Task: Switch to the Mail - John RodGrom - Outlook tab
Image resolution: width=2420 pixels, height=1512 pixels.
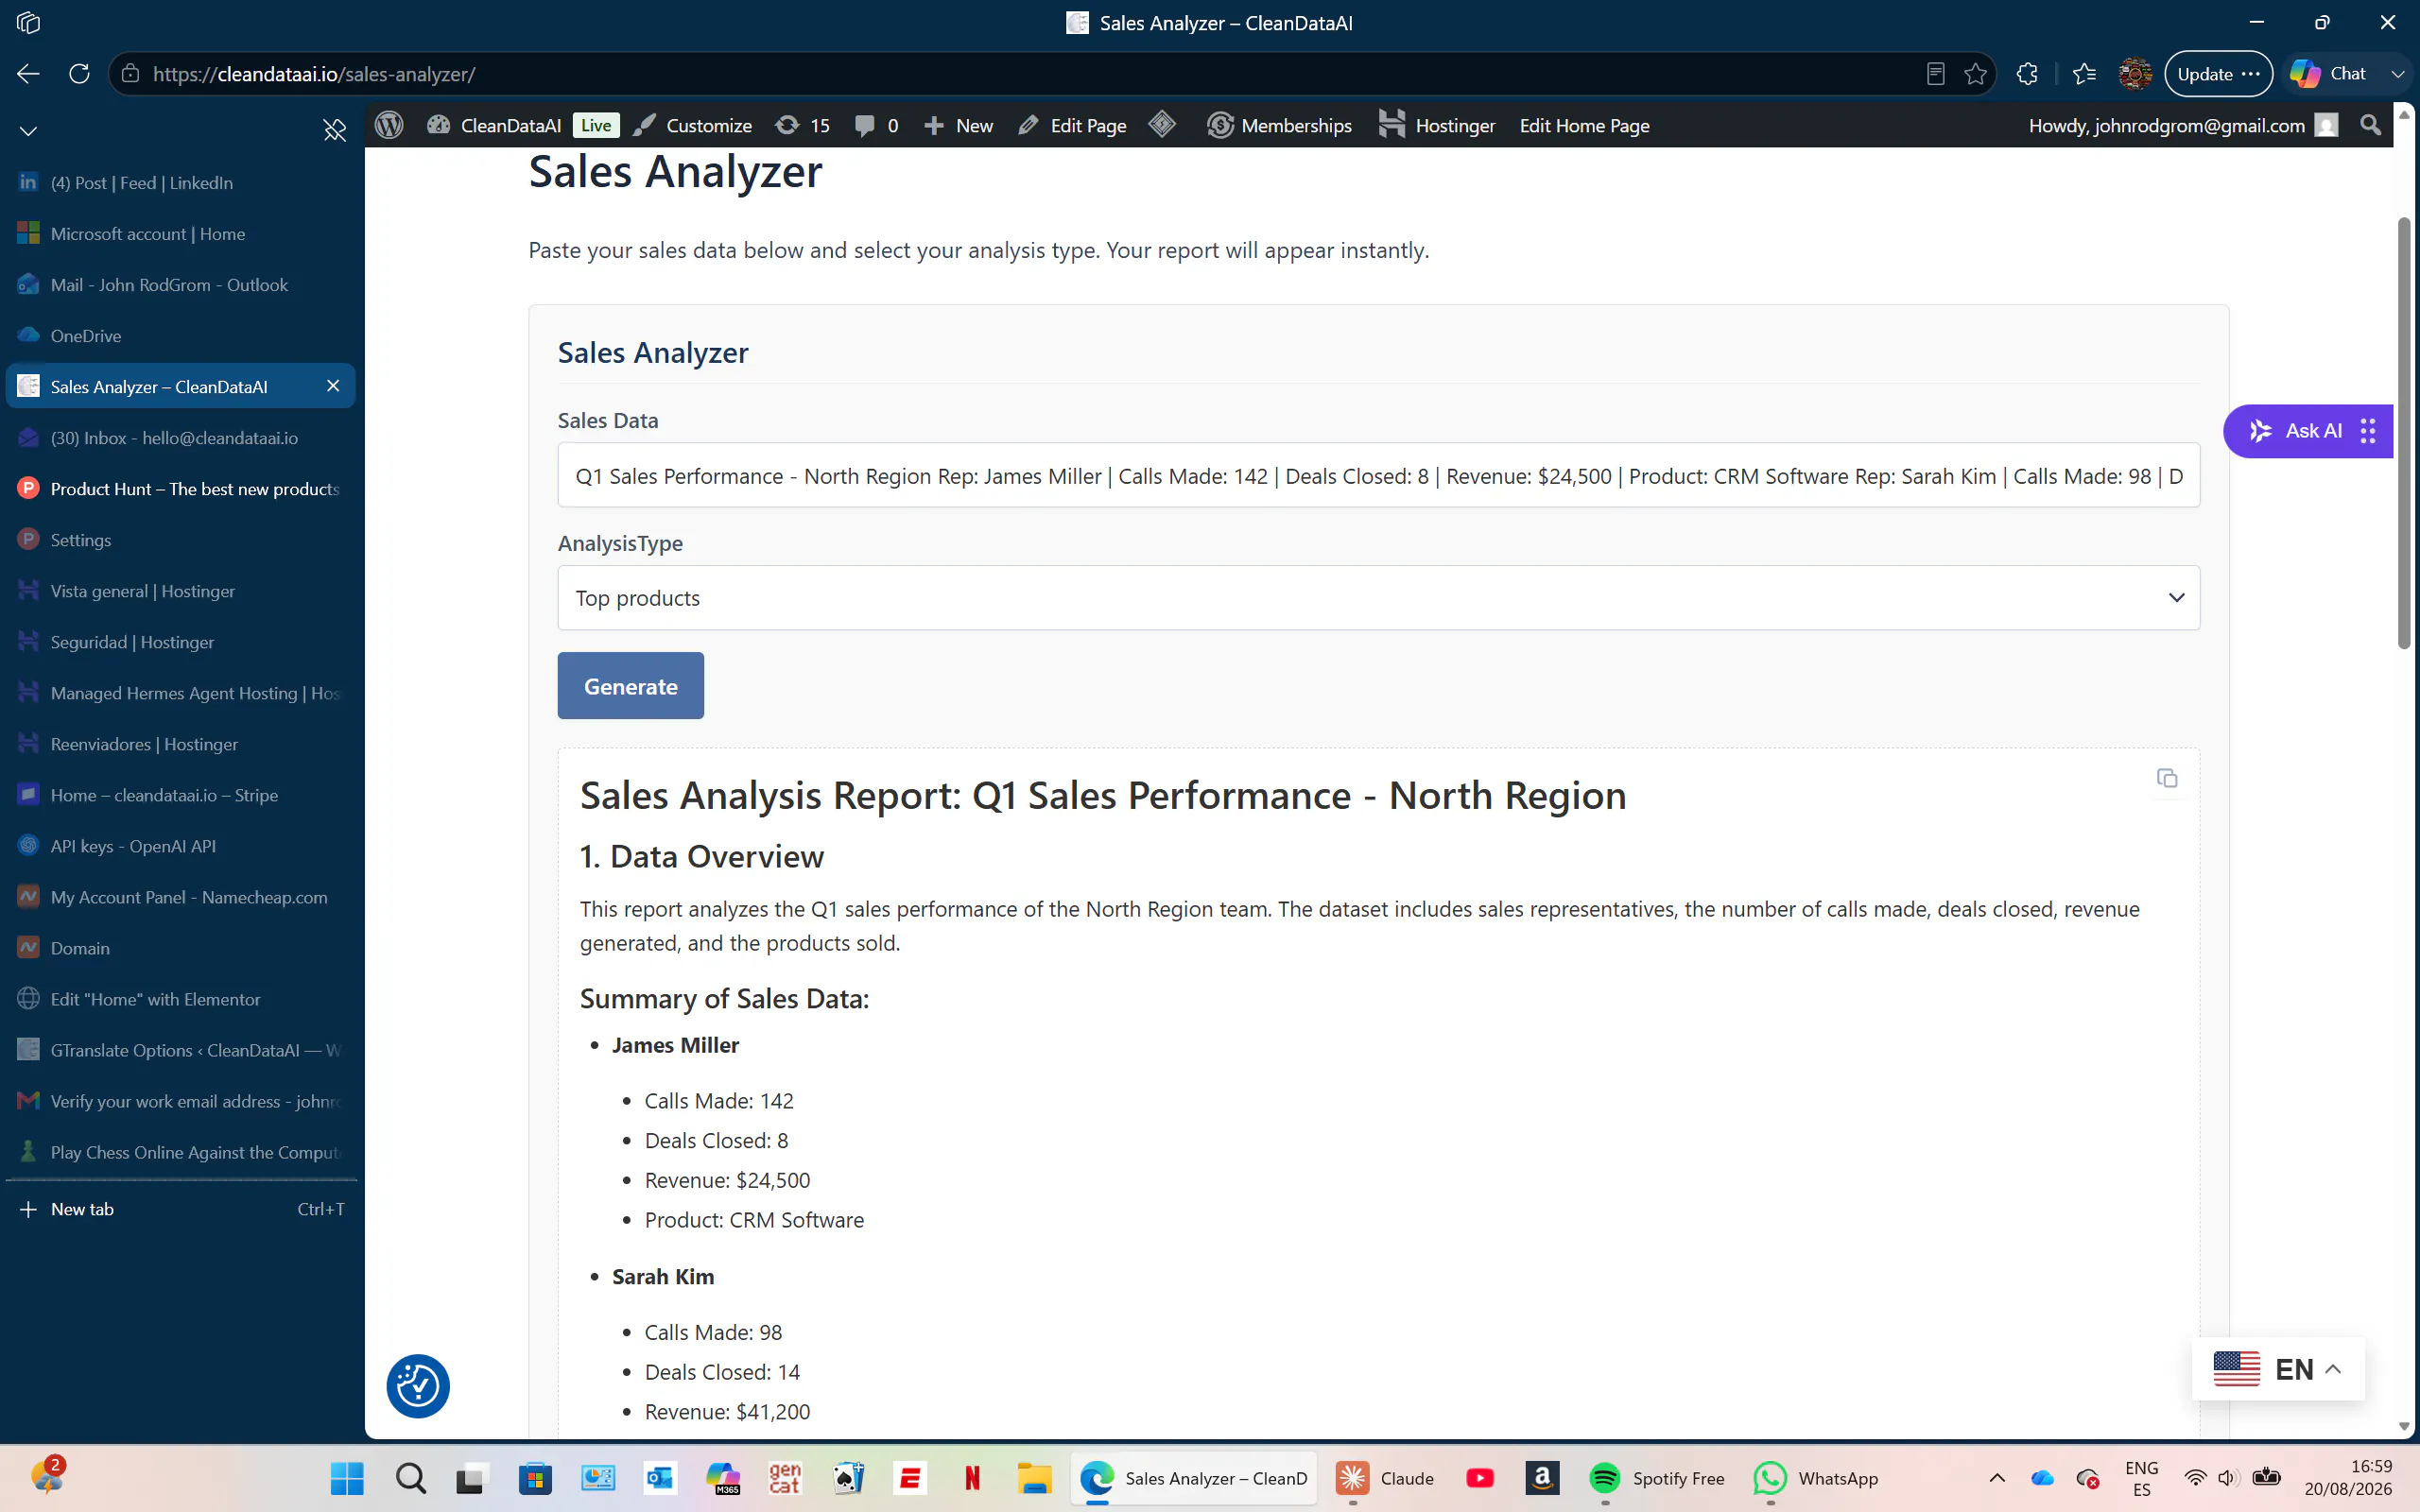Action: (x=180, y=285)
